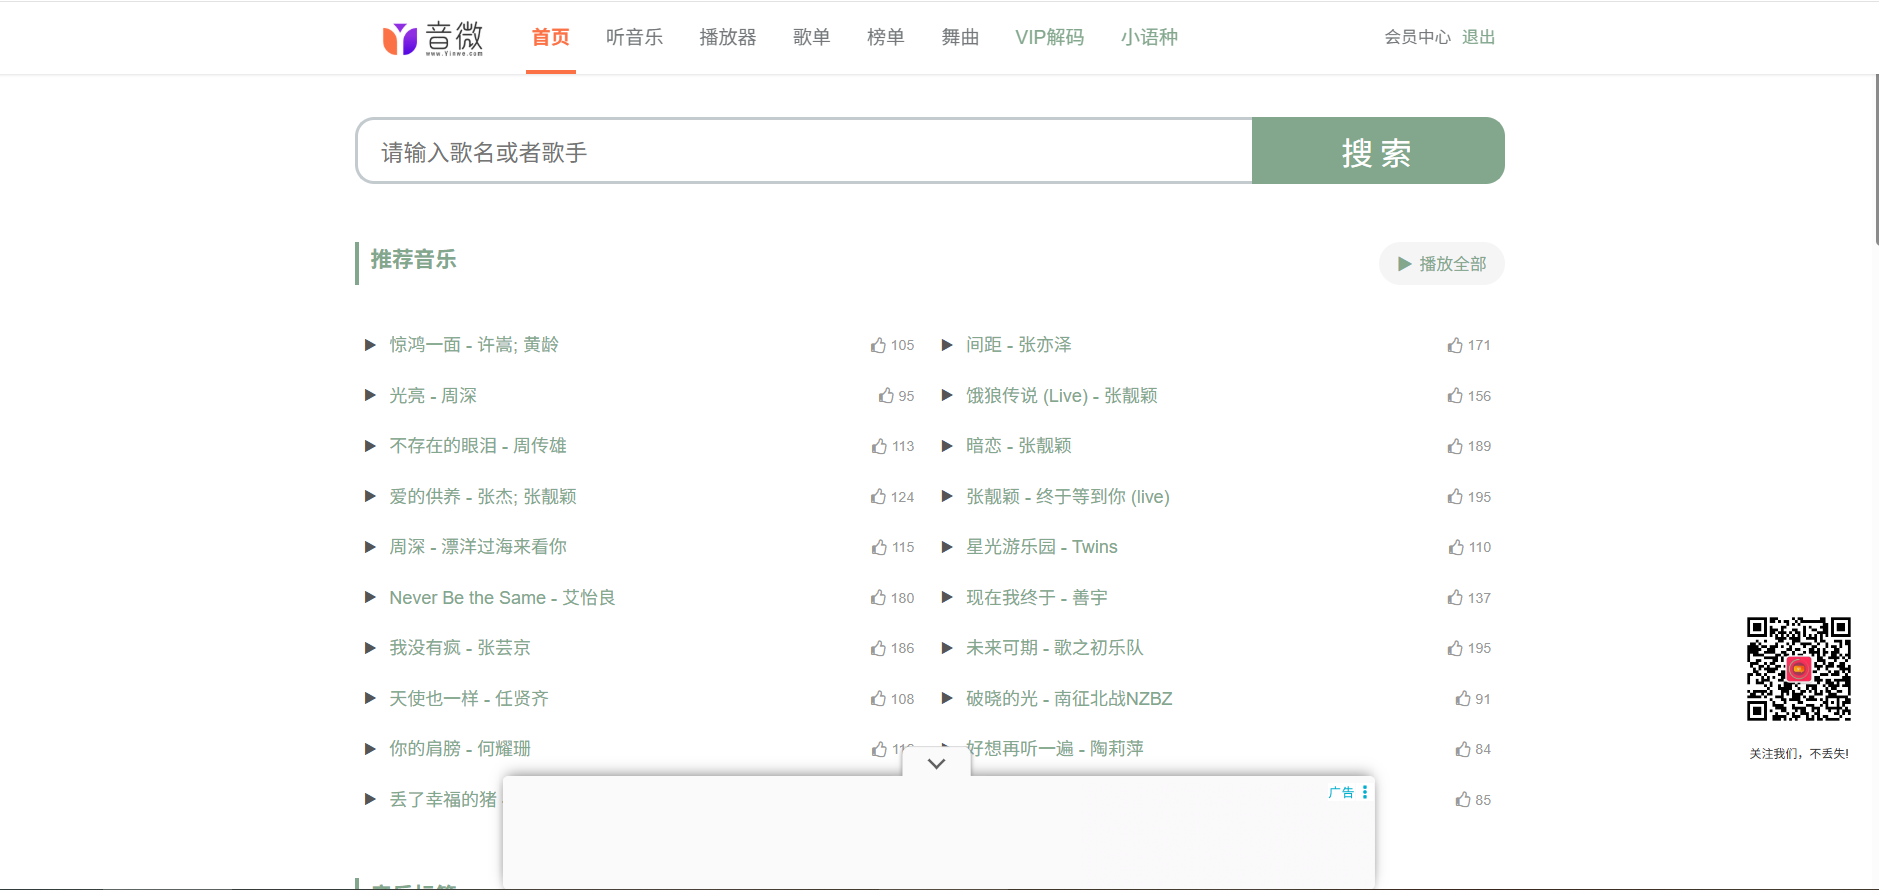
Task: Open the 听音乐 navigation tab
Action: 634,38
